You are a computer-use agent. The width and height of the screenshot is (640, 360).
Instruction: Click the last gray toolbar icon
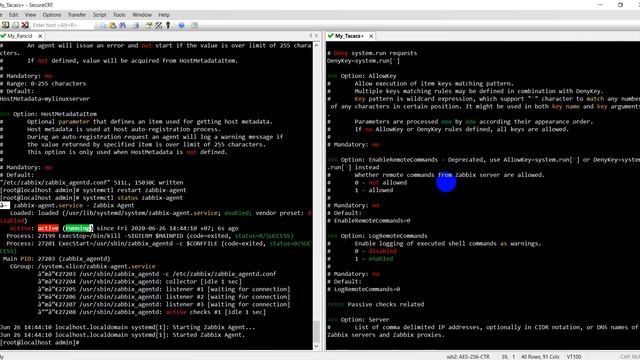click(x=194, y=25)
